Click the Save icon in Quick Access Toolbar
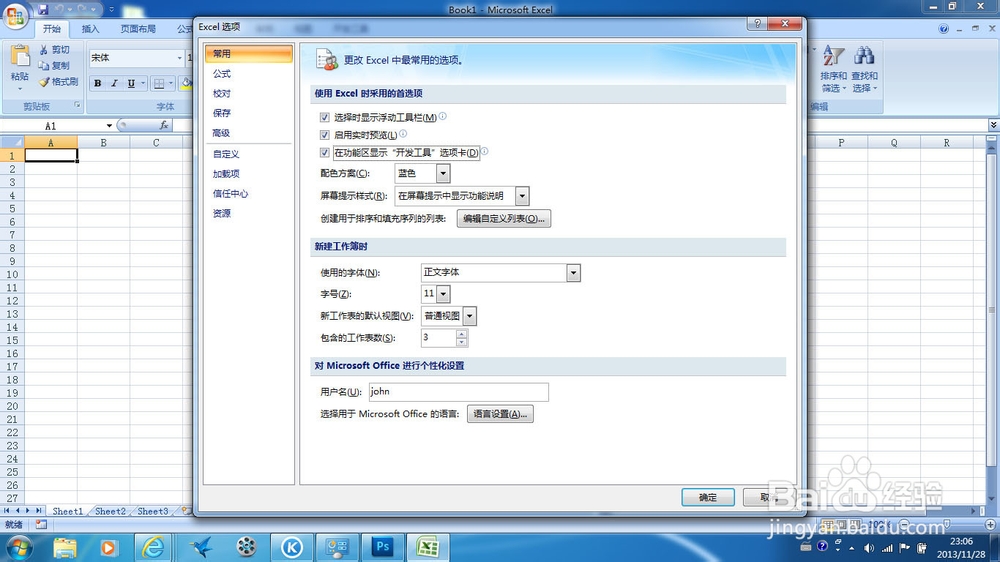 (x=43, y=10)
